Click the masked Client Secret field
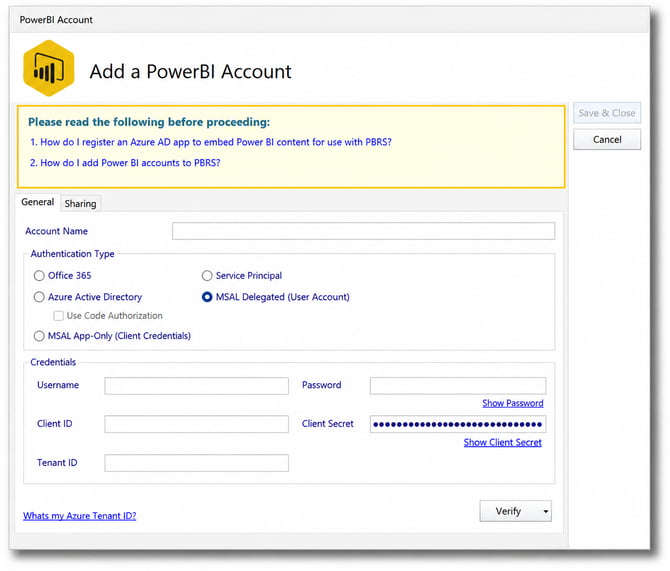This screenshot has width=670, height=571. click(458, 424)
